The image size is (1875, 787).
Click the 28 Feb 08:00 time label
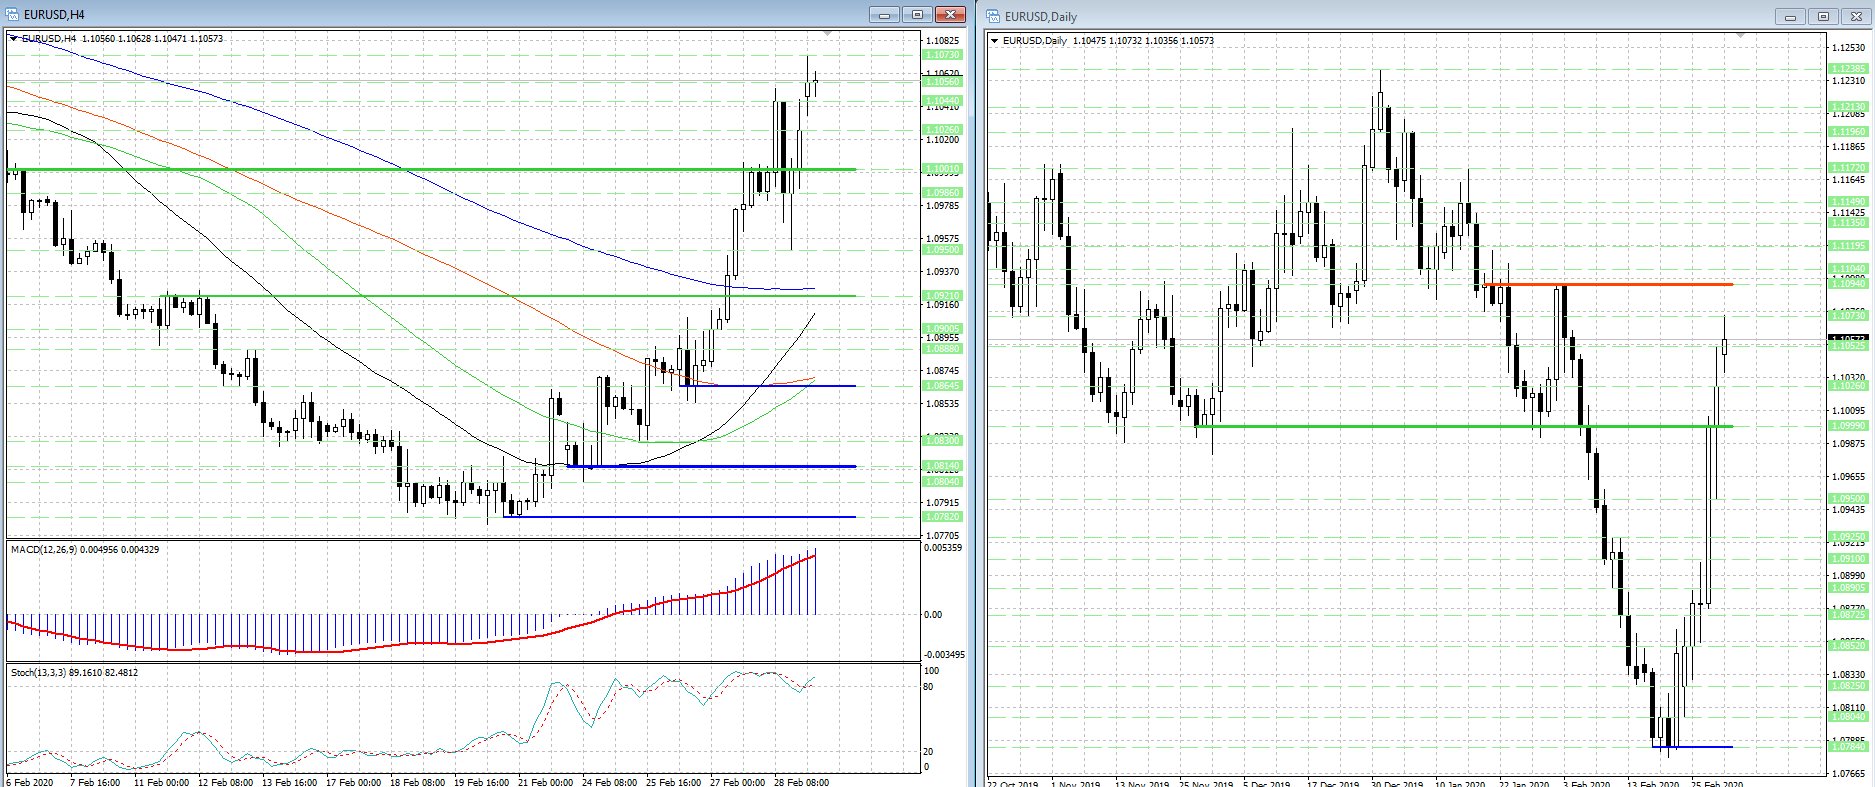pos(801,782)
